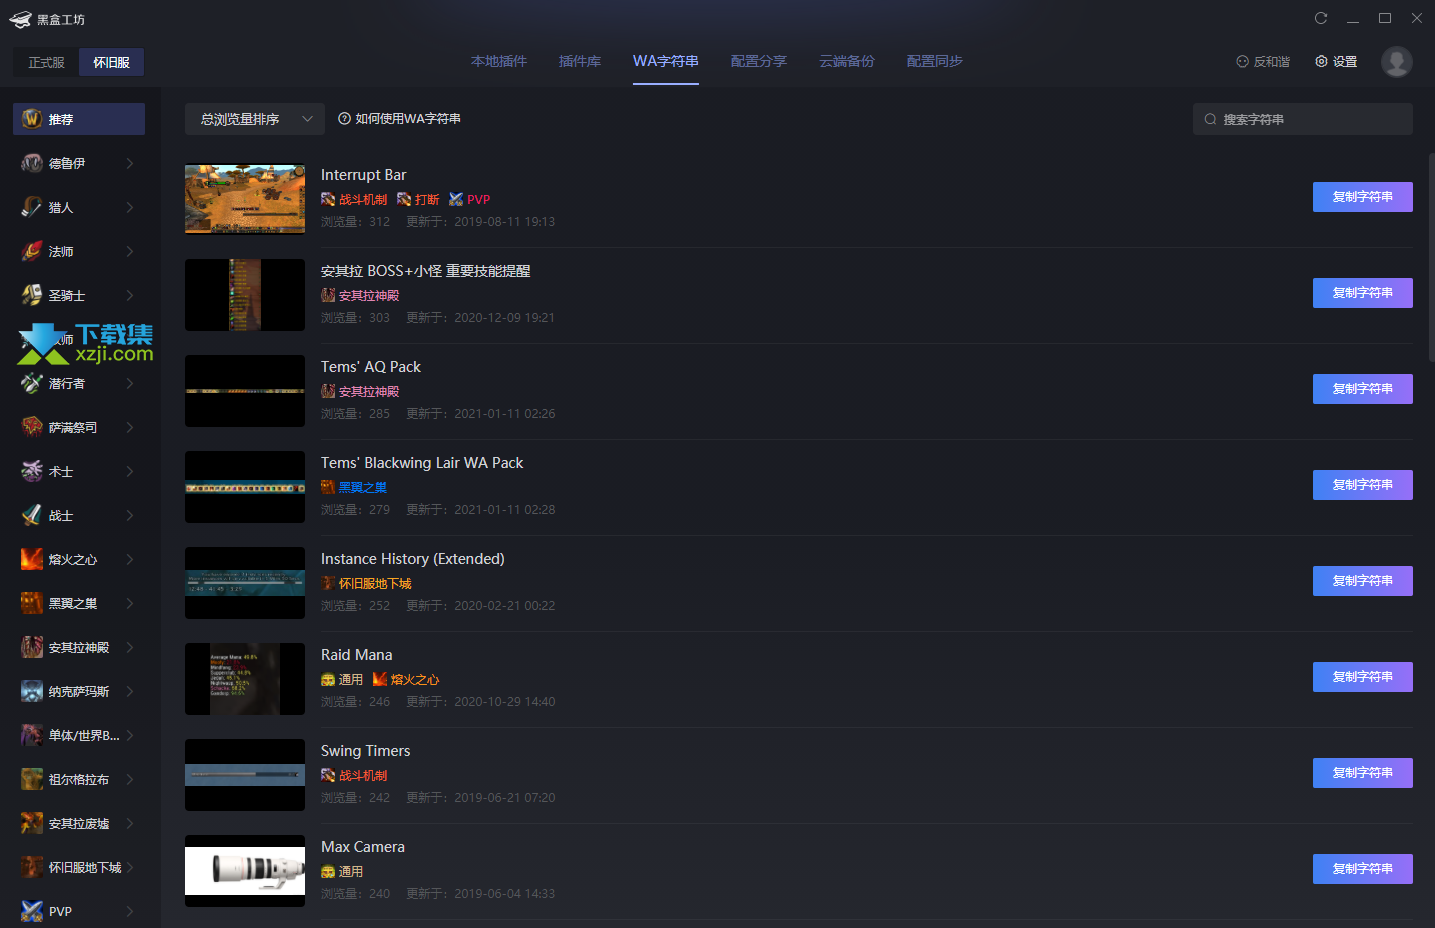Screen dimensions: 1435x928
Task: Copy string for Max Camera
Action: [x=1362, y=869]
